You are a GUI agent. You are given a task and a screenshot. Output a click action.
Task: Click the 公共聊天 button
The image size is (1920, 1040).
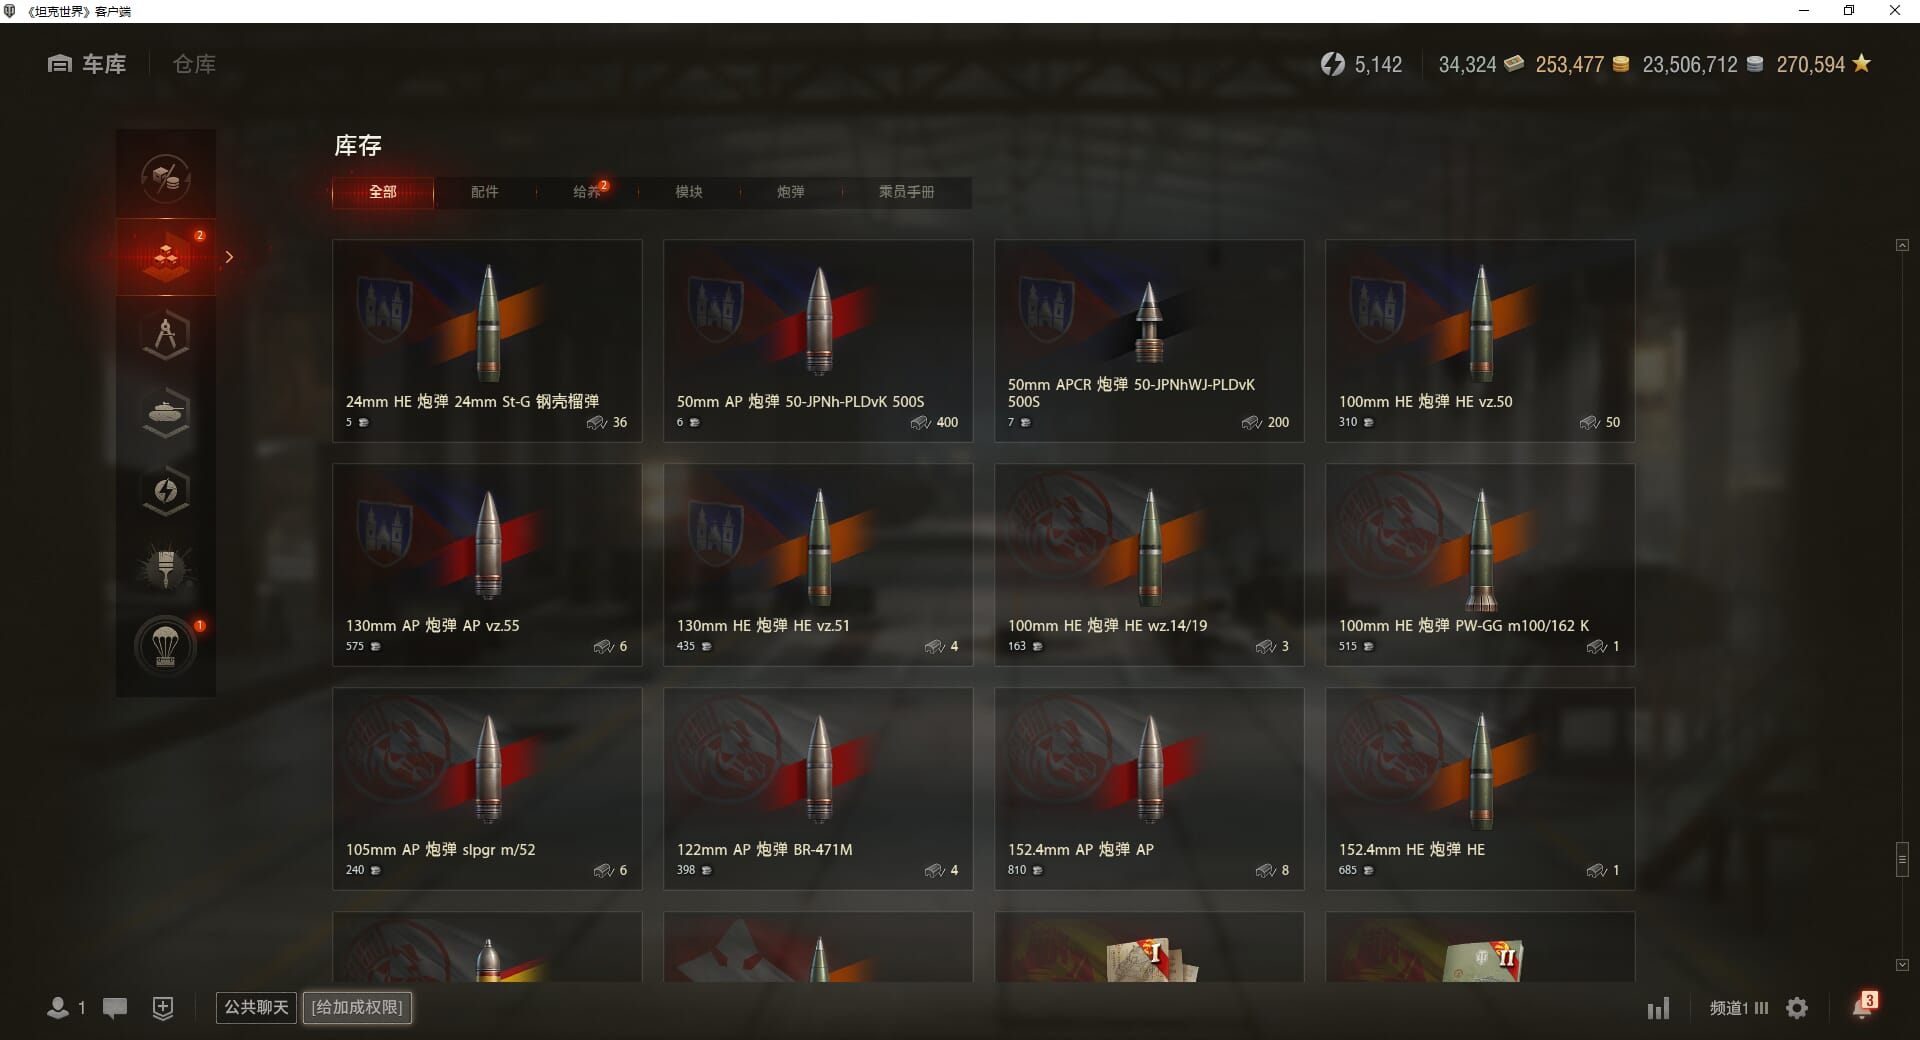256,1007
